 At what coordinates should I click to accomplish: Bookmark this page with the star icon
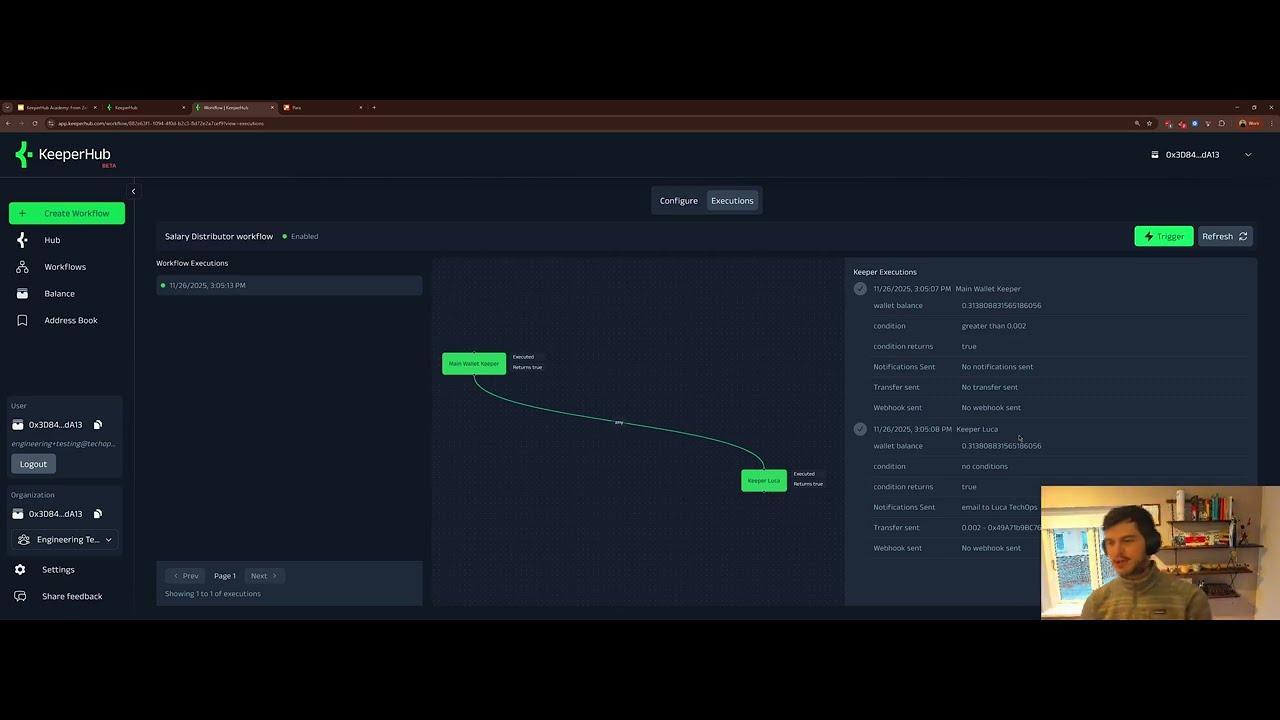click(x=1149, y=123)
